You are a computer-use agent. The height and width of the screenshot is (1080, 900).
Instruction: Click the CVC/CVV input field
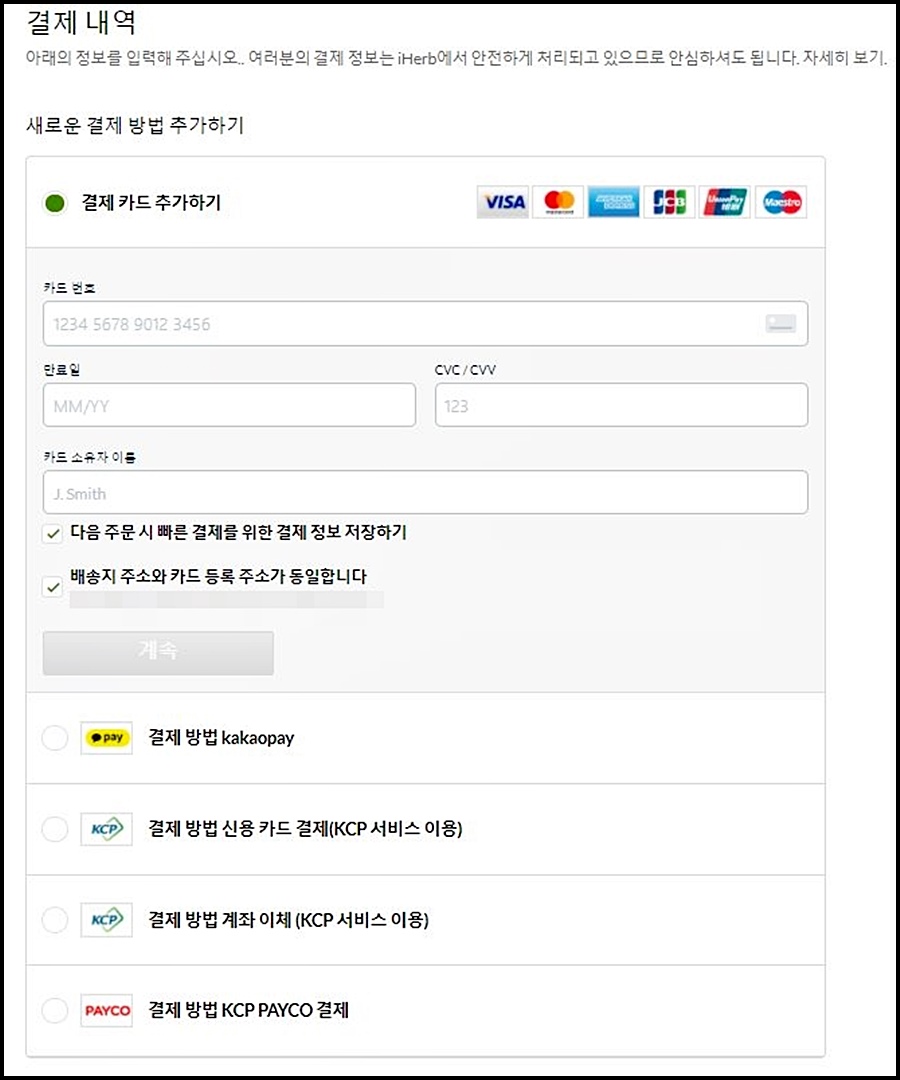tap(621, 404)
